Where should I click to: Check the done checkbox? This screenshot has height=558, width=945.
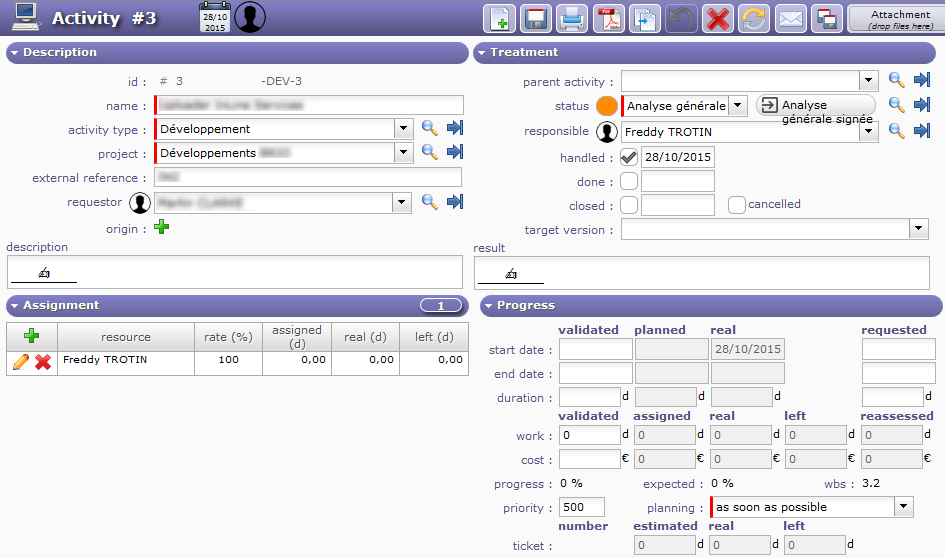point(629,181)
